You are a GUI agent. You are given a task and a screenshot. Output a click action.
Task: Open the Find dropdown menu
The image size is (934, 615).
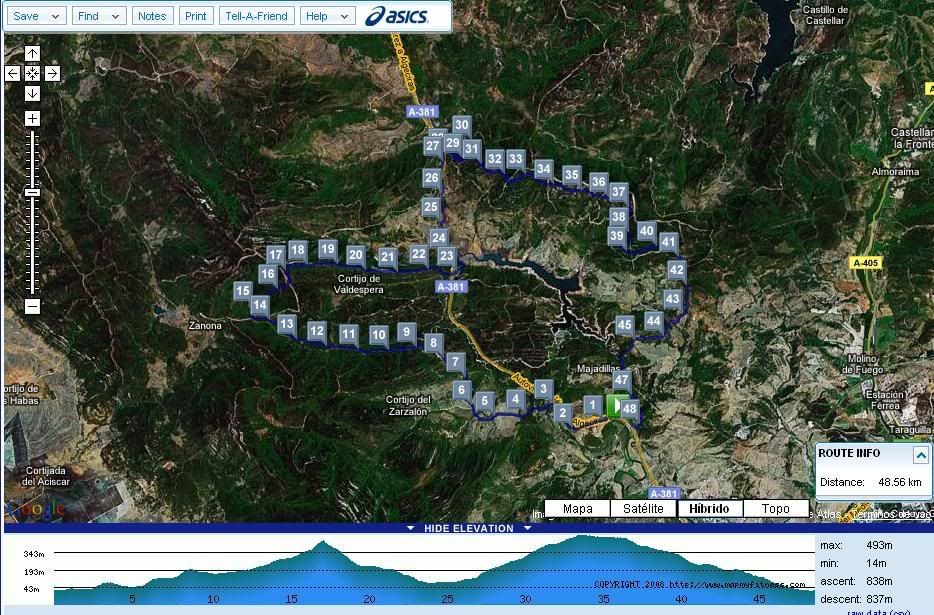tap(99, 16)
